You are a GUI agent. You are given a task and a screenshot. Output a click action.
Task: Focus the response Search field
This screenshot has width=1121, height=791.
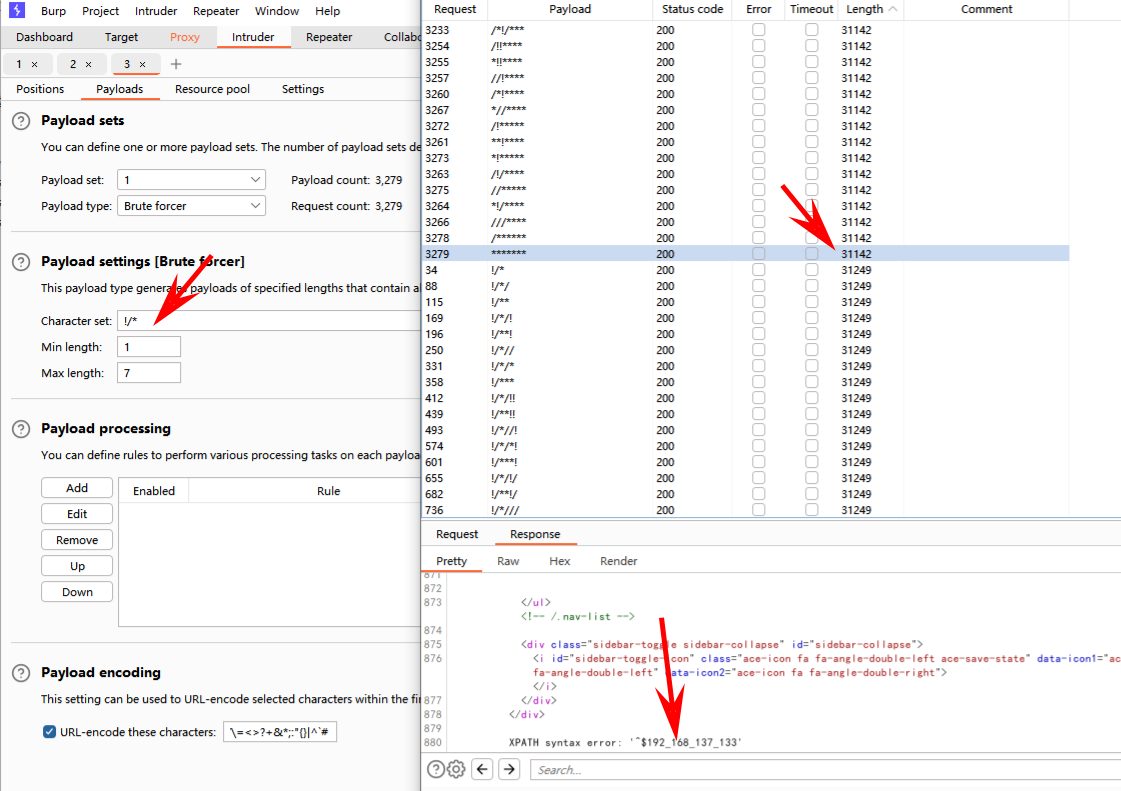[826, 770]
